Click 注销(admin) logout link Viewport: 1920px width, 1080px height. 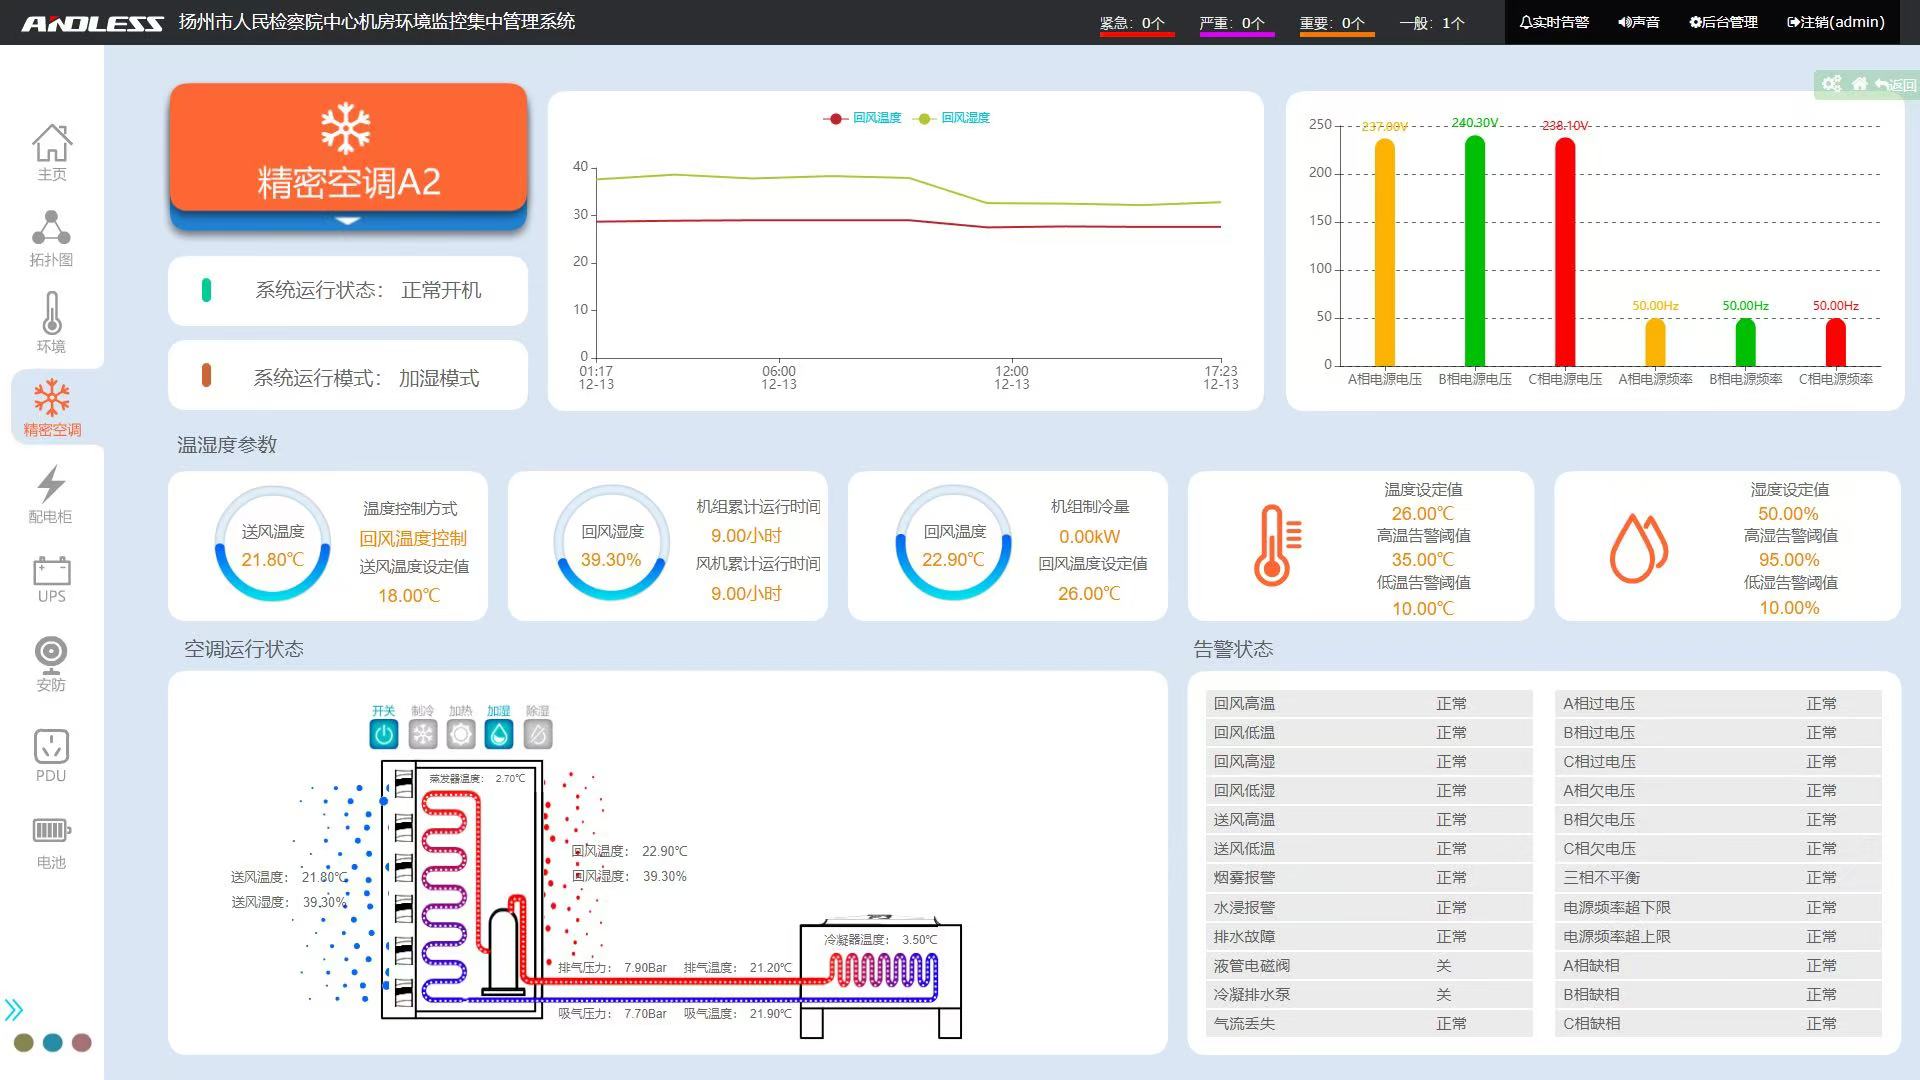click(1836, 22)
